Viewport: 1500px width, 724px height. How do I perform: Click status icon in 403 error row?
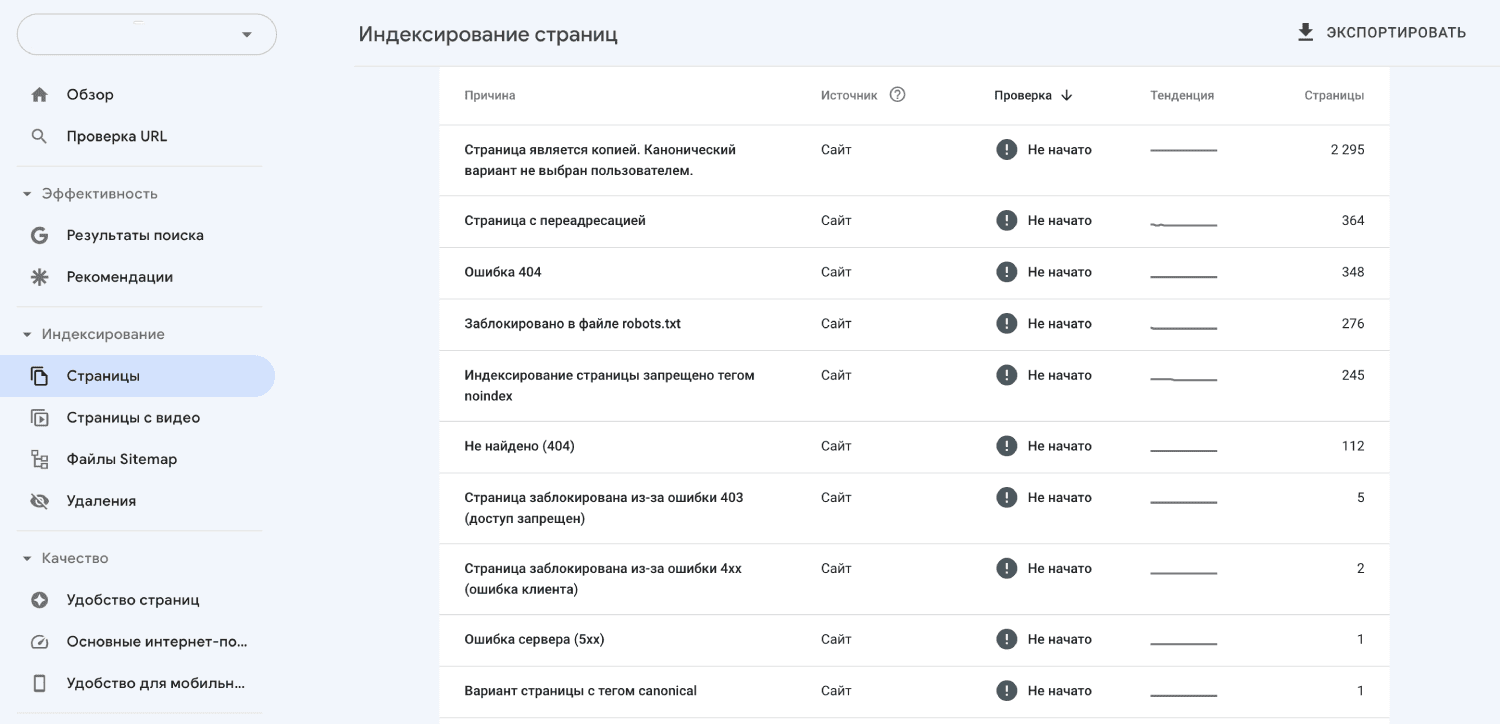(x=1007, y=497)
